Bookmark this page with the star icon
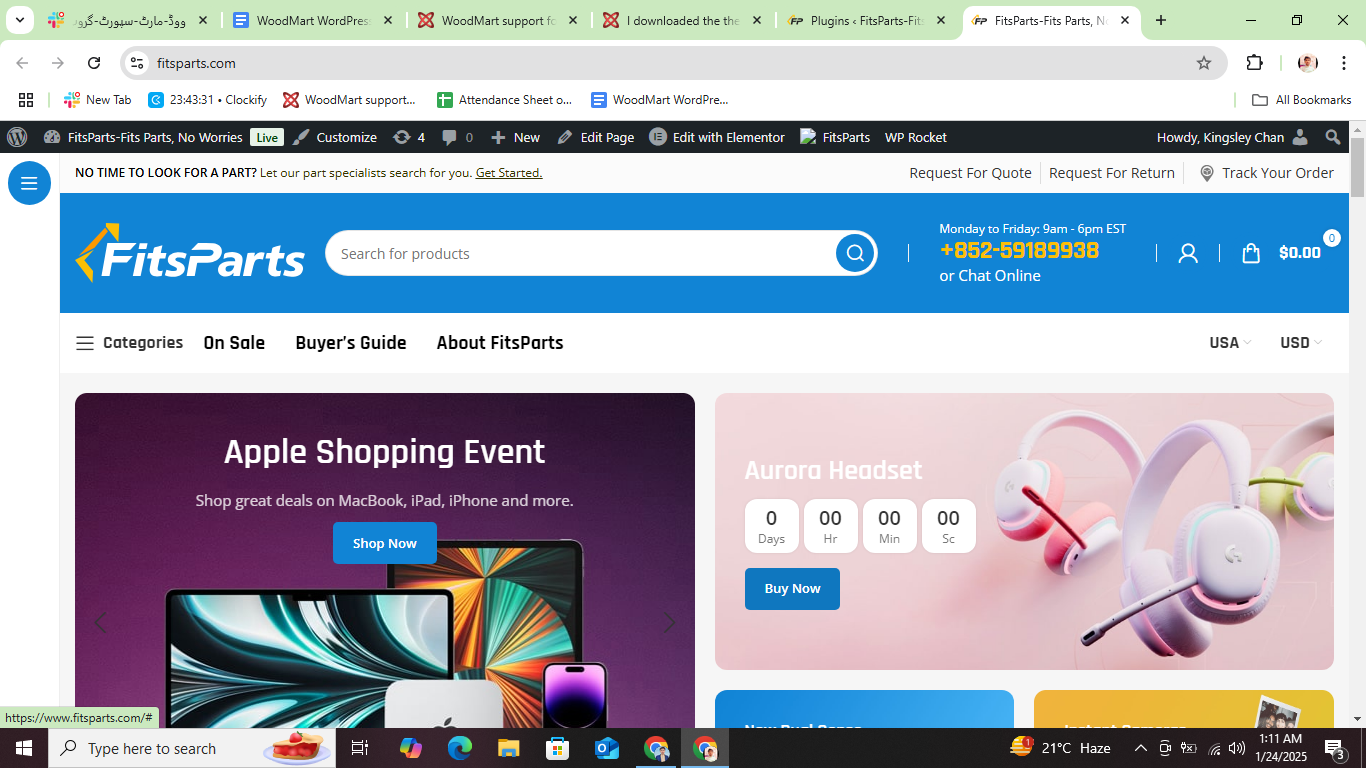 [1204, 63]
